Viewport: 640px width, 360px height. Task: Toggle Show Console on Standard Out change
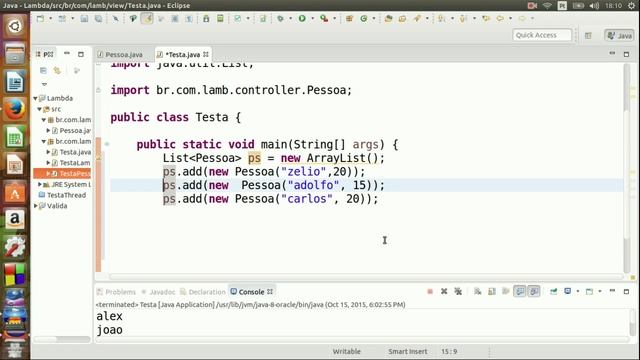click(x=520, y=291)
